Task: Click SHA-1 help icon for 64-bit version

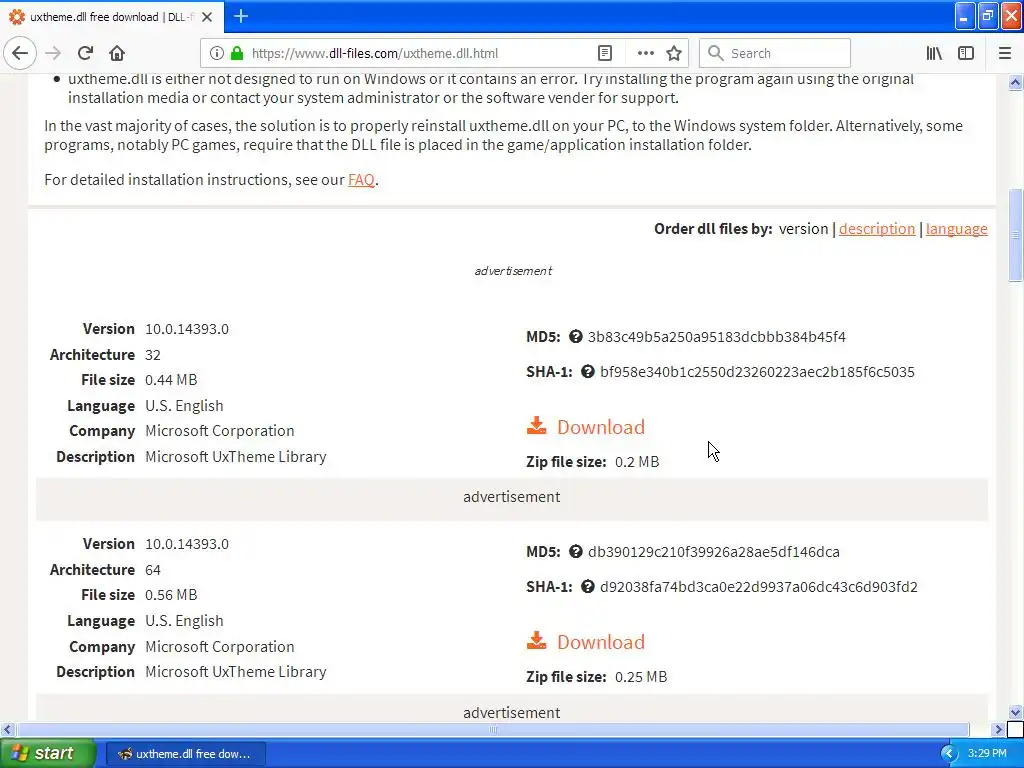Action: (x=588, y=586)
